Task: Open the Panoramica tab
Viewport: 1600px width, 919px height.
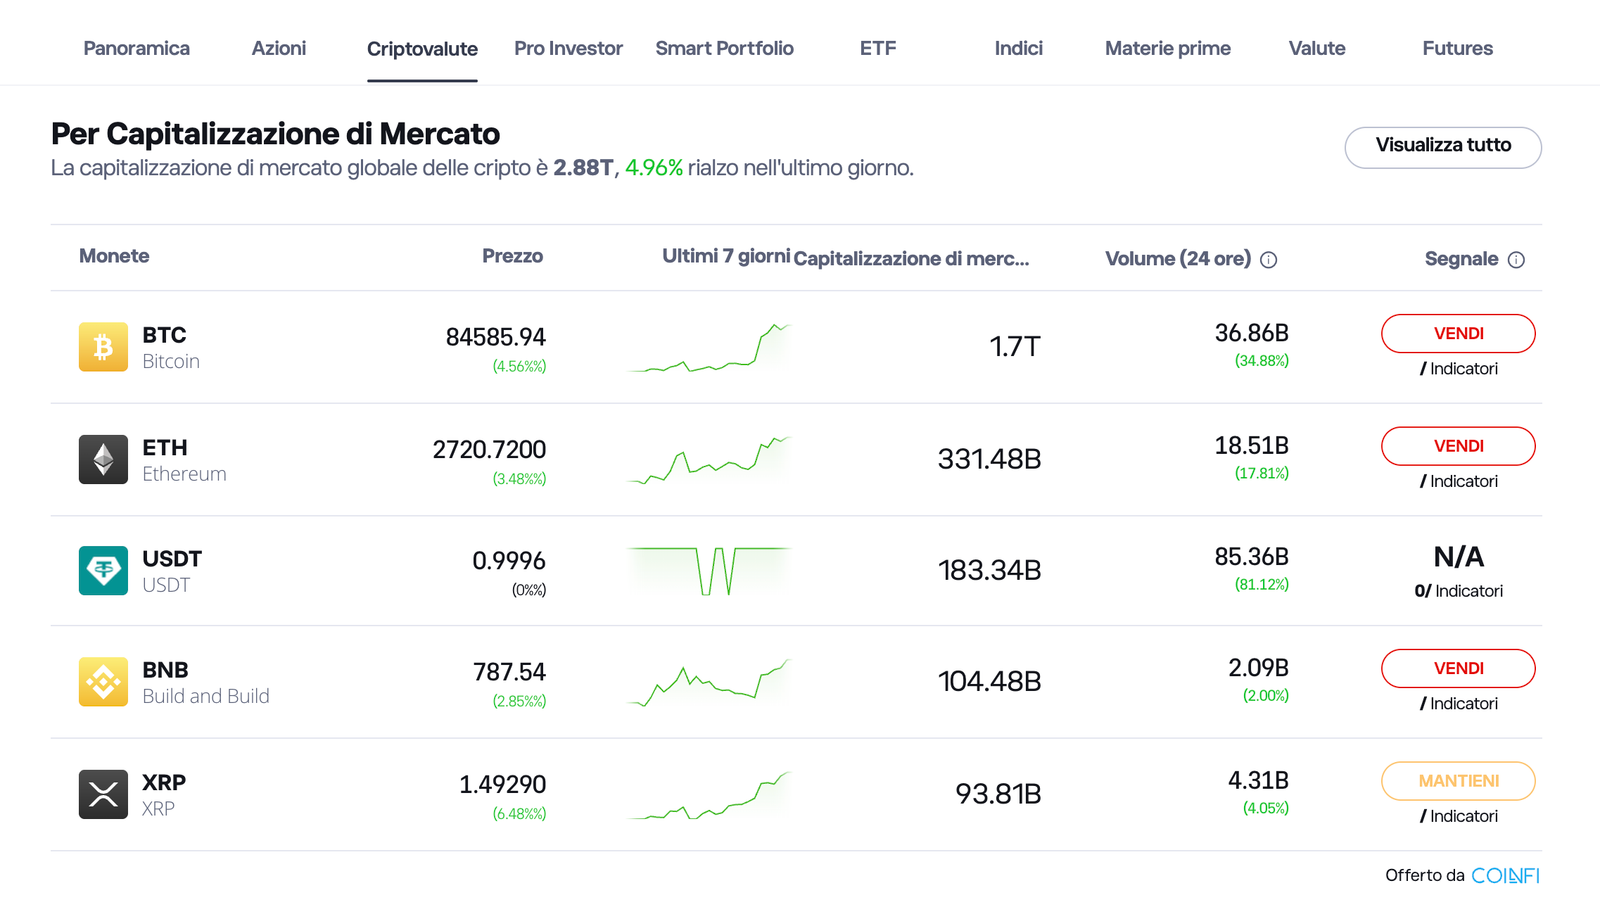Action: (136, 48)
